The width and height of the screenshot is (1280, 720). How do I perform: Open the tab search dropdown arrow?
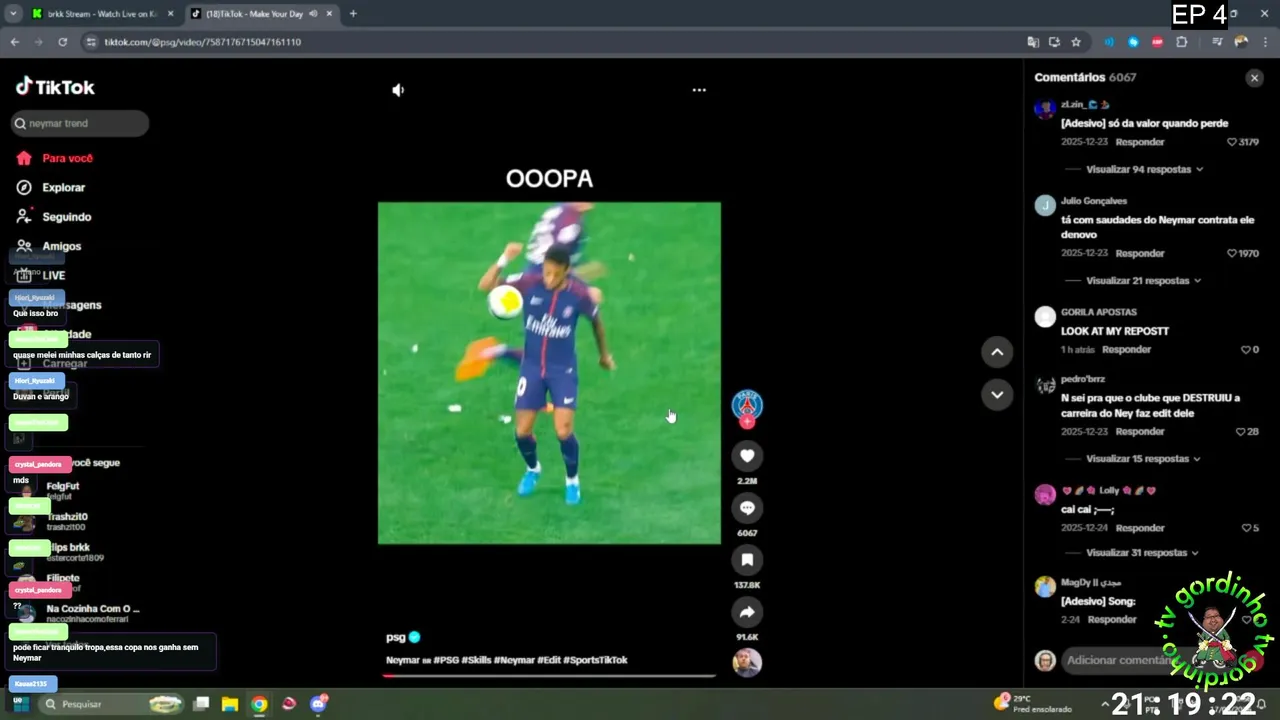pos(13,14)
